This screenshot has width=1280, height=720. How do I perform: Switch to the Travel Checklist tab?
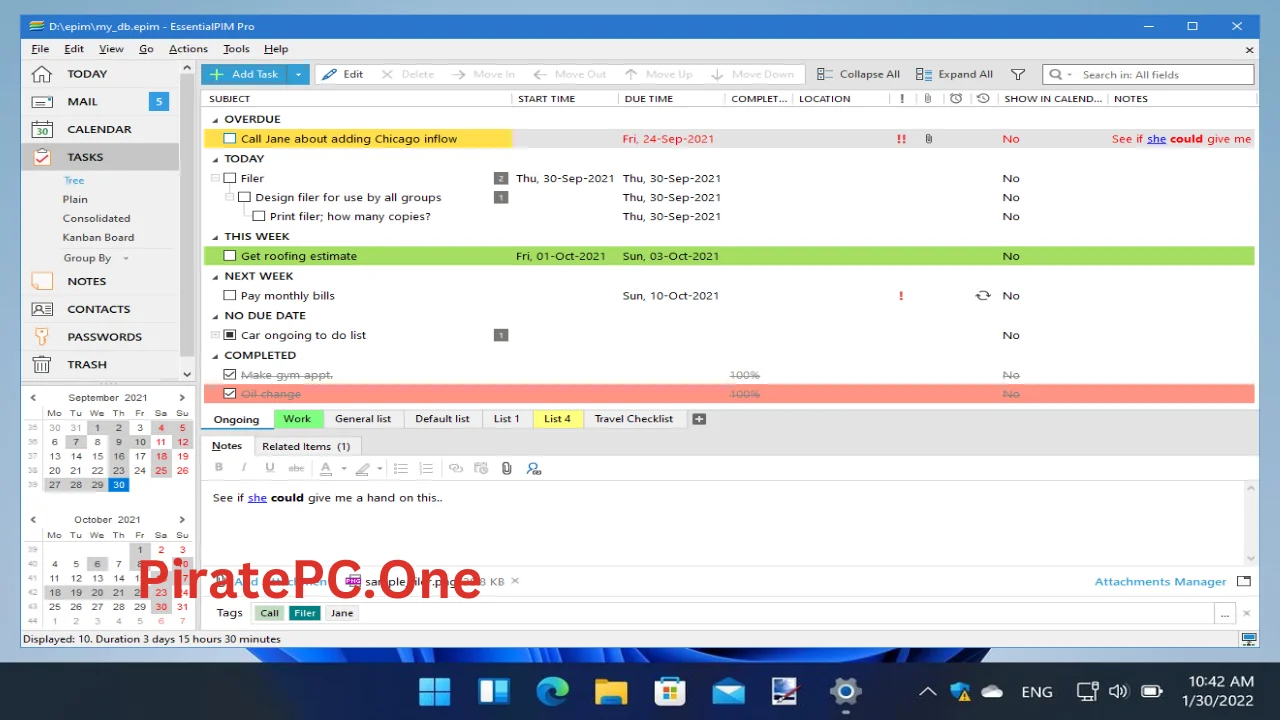(634, 419)
